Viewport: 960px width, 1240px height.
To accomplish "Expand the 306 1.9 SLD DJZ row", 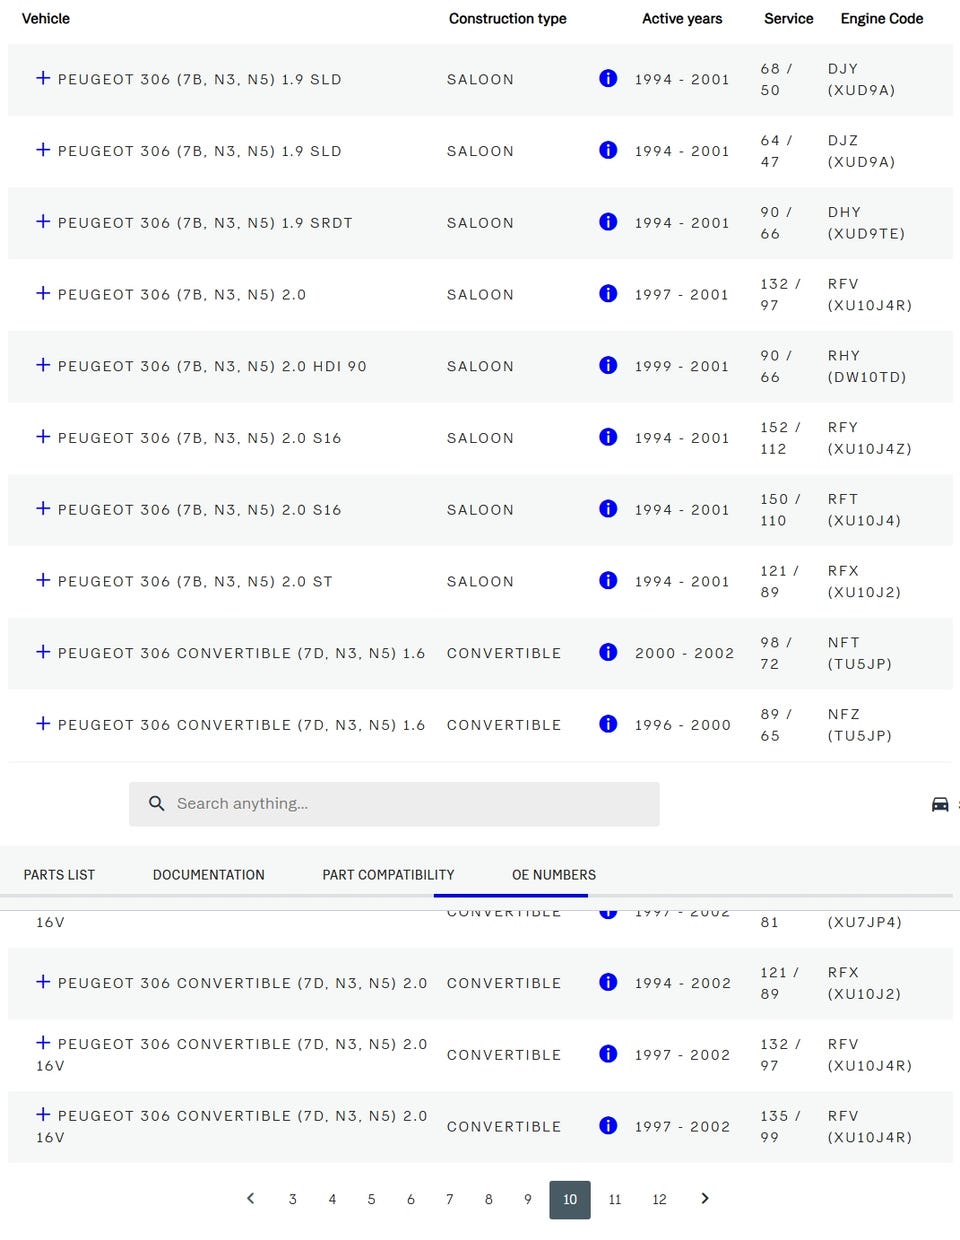I will pos(43,150).
